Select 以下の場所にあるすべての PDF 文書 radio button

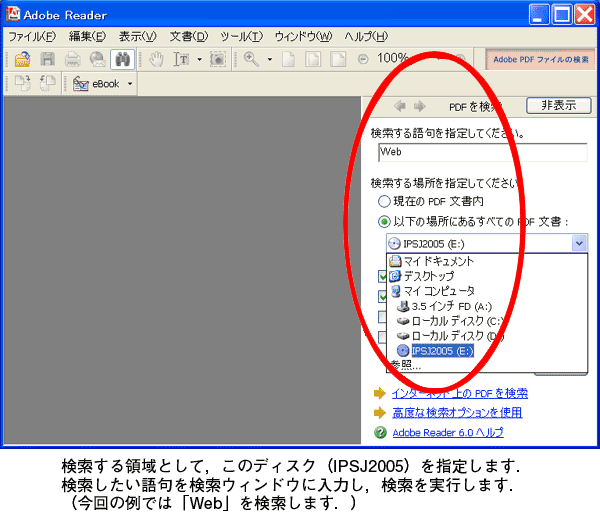click(384, 222)
